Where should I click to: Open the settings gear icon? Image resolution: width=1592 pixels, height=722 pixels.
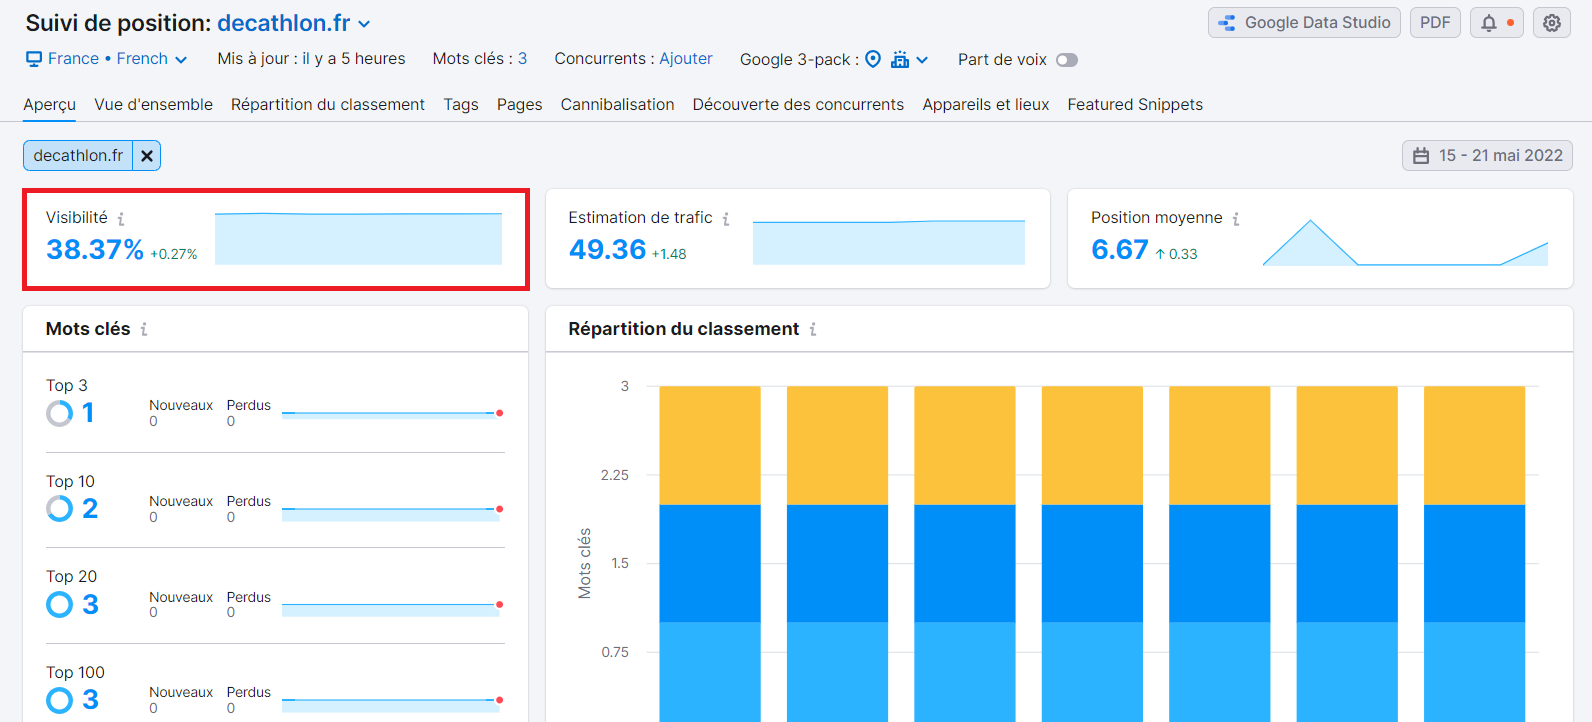coord(1552,23)
